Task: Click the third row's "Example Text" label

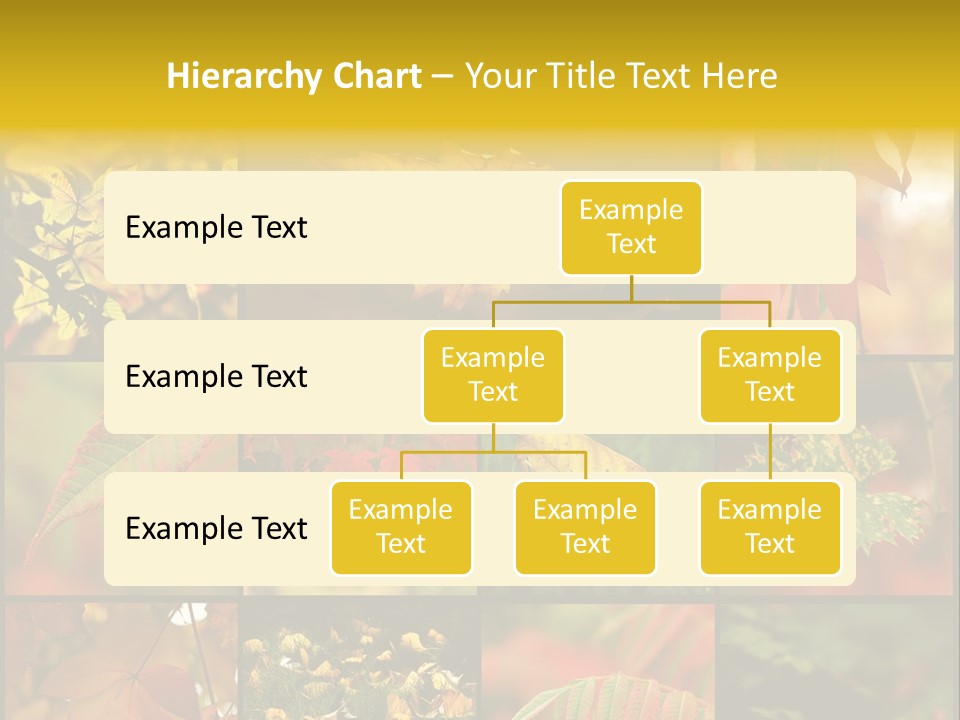Action: pos(216,528)
